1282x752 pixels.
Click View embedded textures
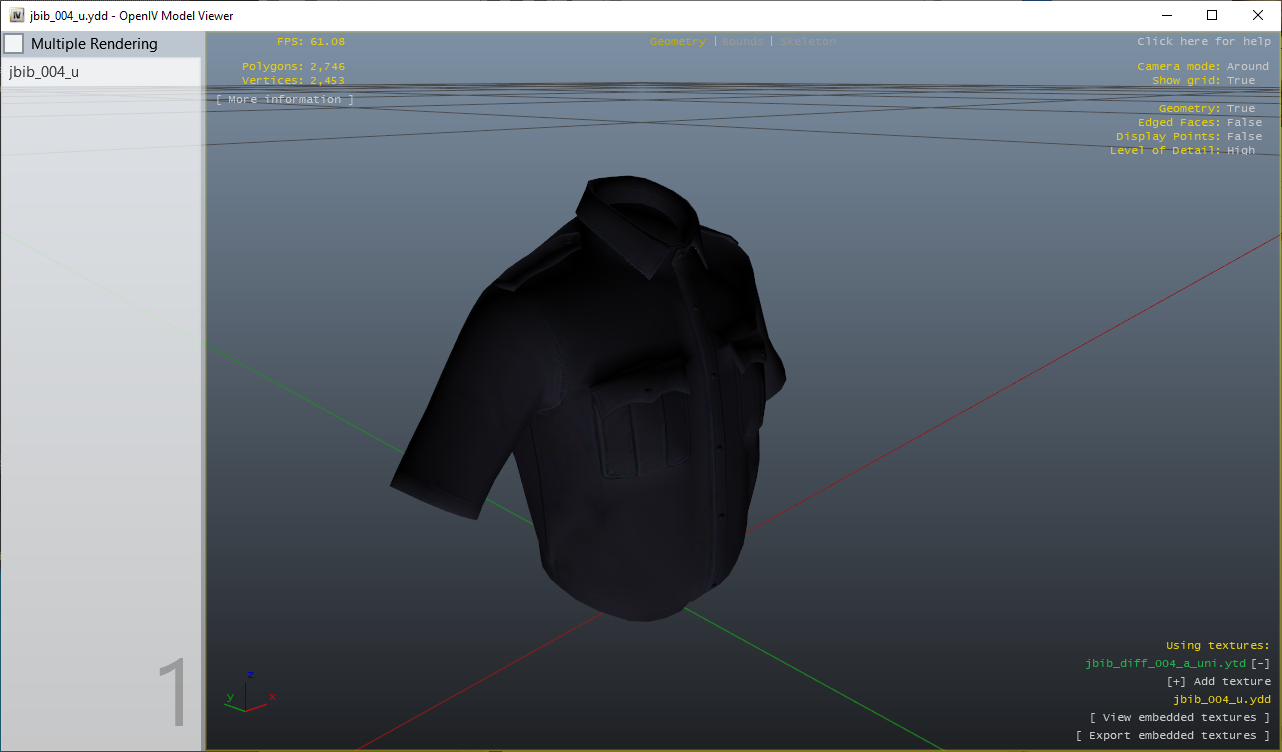pyautogui.click(x=1180, y=717)
